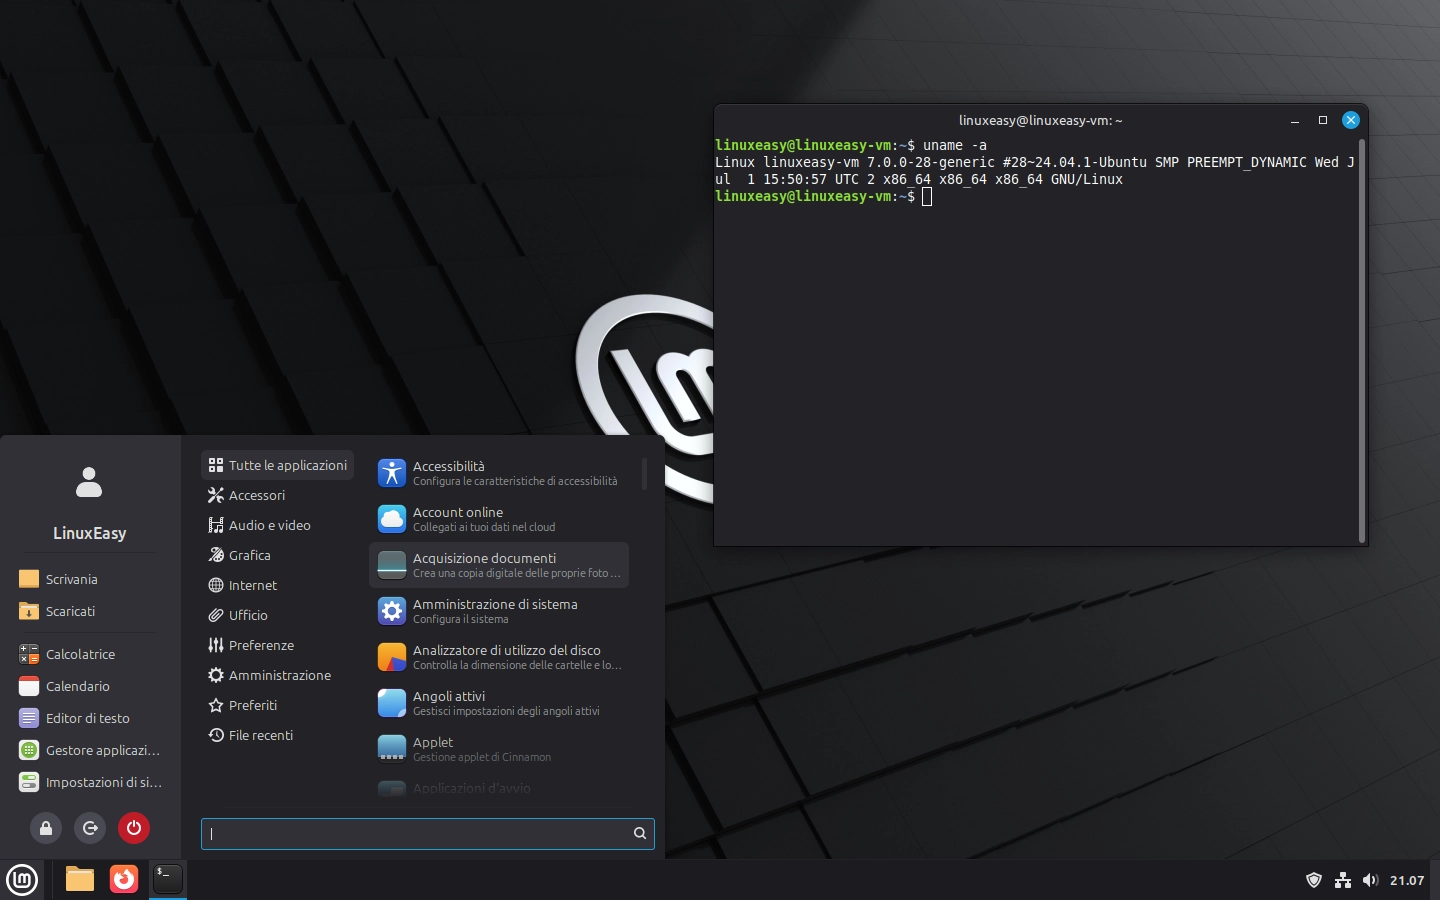Close the terminal window
This screenshot has height=900, width=1440.
click(x=1350, y=120)
